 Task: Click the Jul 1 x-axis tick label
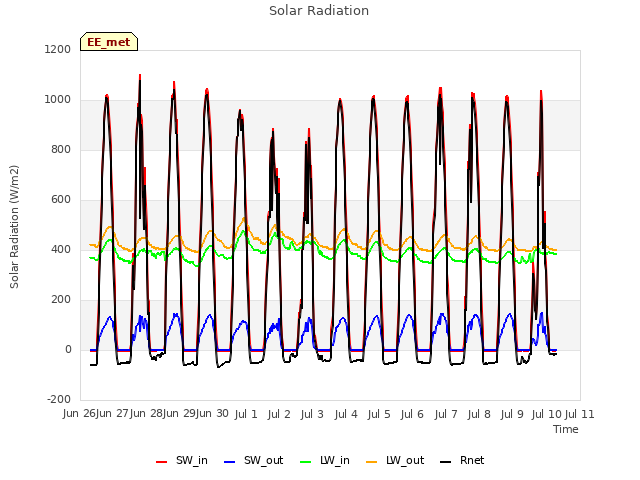pos(246,414)
